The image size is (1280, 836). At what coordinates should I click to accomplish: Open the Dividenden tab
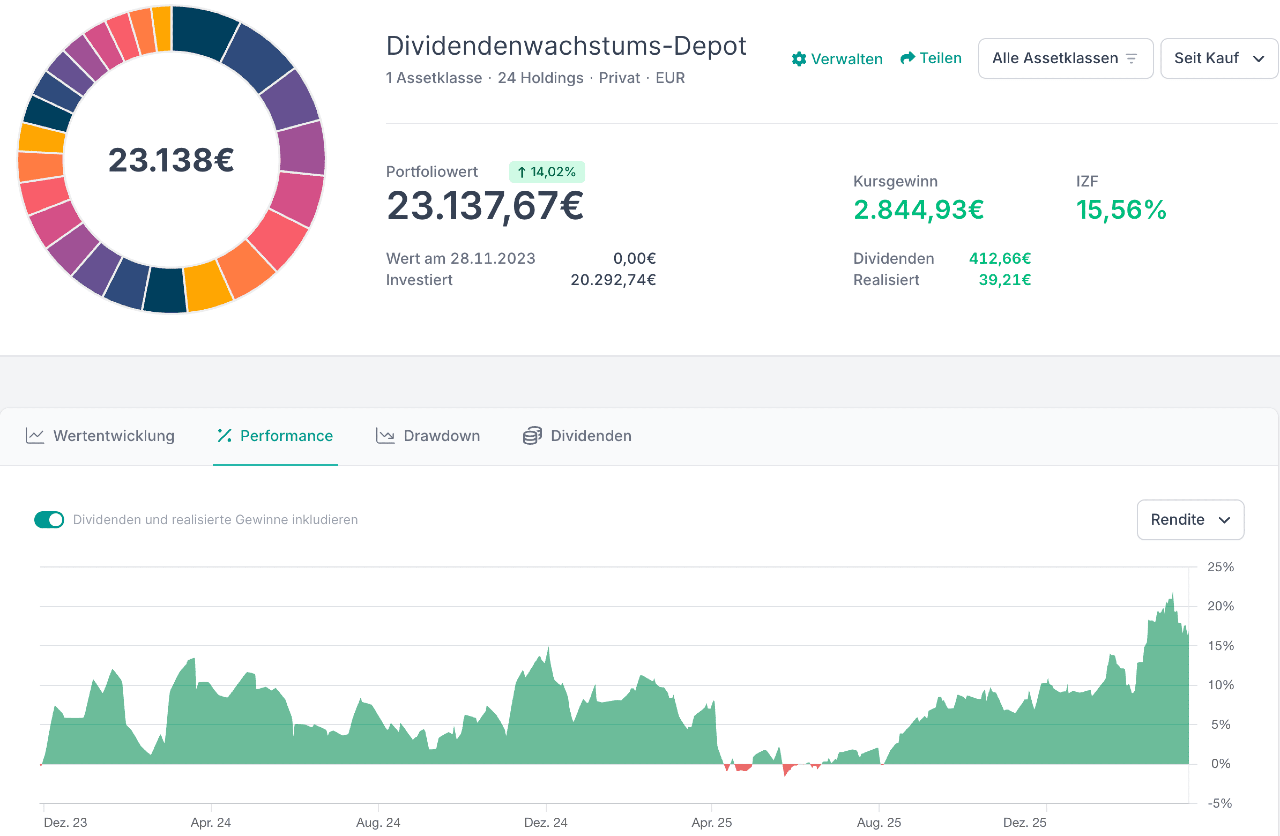point(590,436)
